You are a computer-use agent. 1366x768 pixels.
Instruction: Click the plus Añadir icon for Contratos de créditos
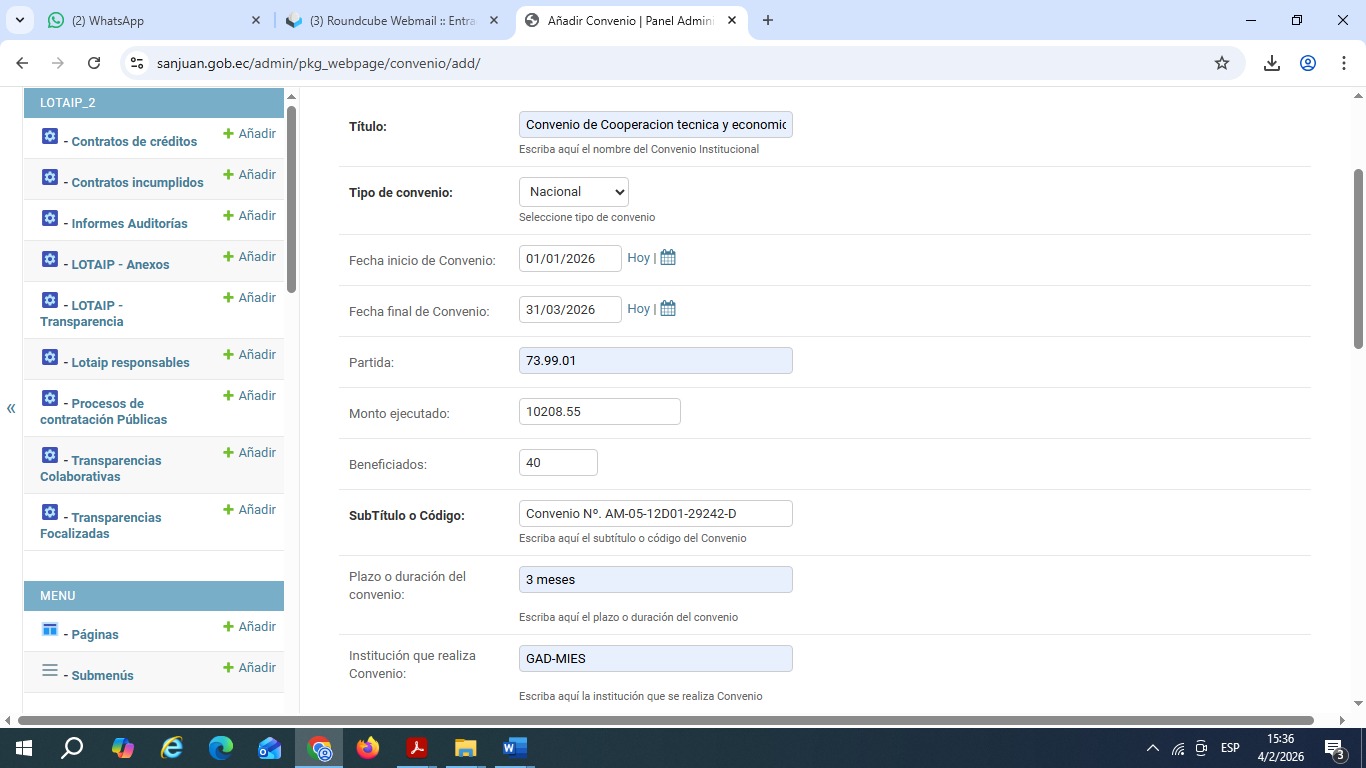(x=229, y=134)
